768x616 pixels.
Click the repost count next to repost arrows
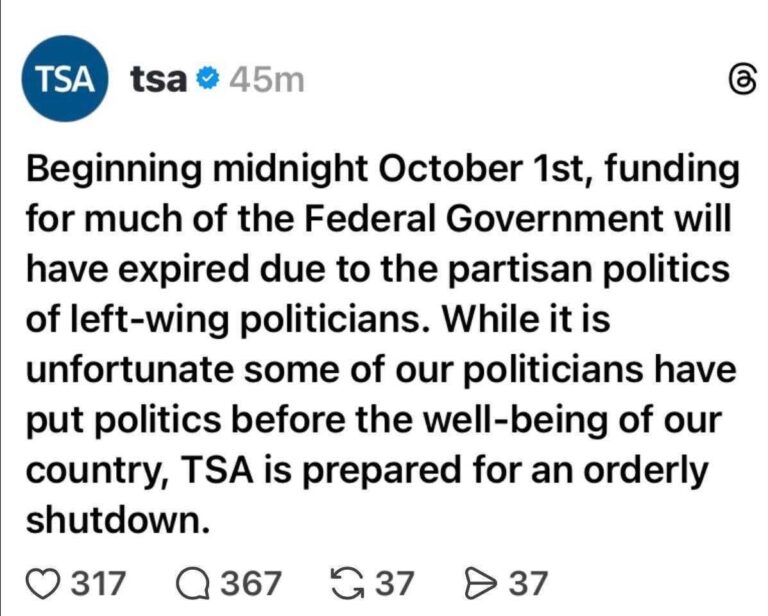[394, 583]
